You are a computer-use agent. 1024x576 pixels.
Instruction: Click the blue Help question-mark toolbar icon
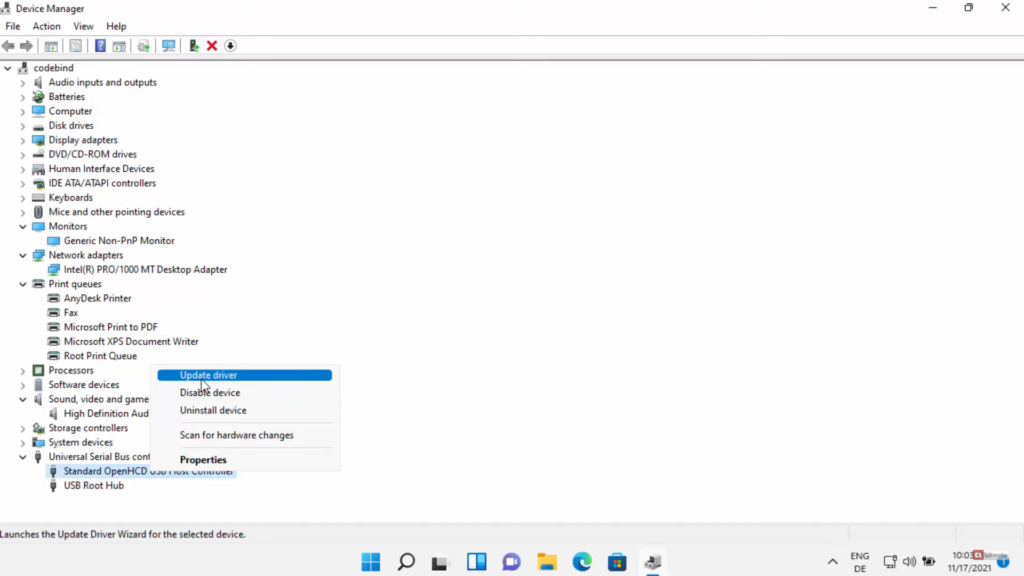click(100, 46)
